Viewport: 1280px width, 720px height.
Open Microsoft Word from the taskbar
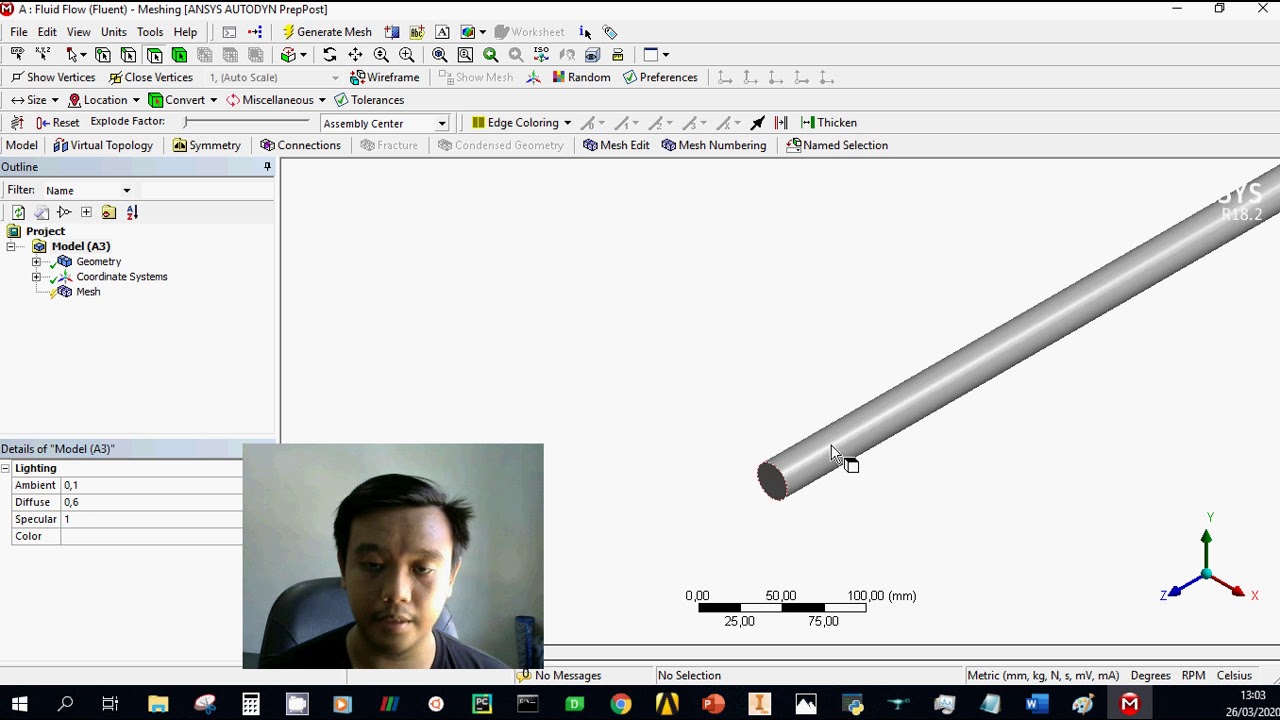click(1036, 704)
